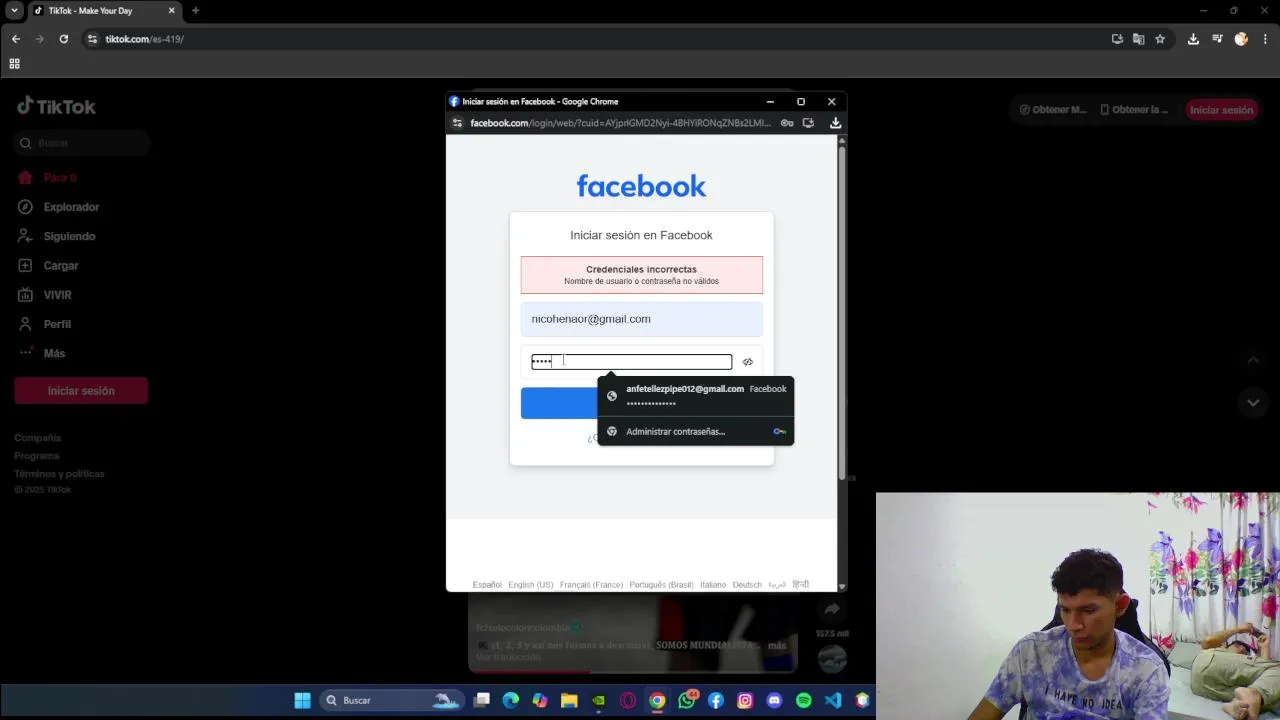Expand Términos y políticas footer section

(x=59, y=474)
